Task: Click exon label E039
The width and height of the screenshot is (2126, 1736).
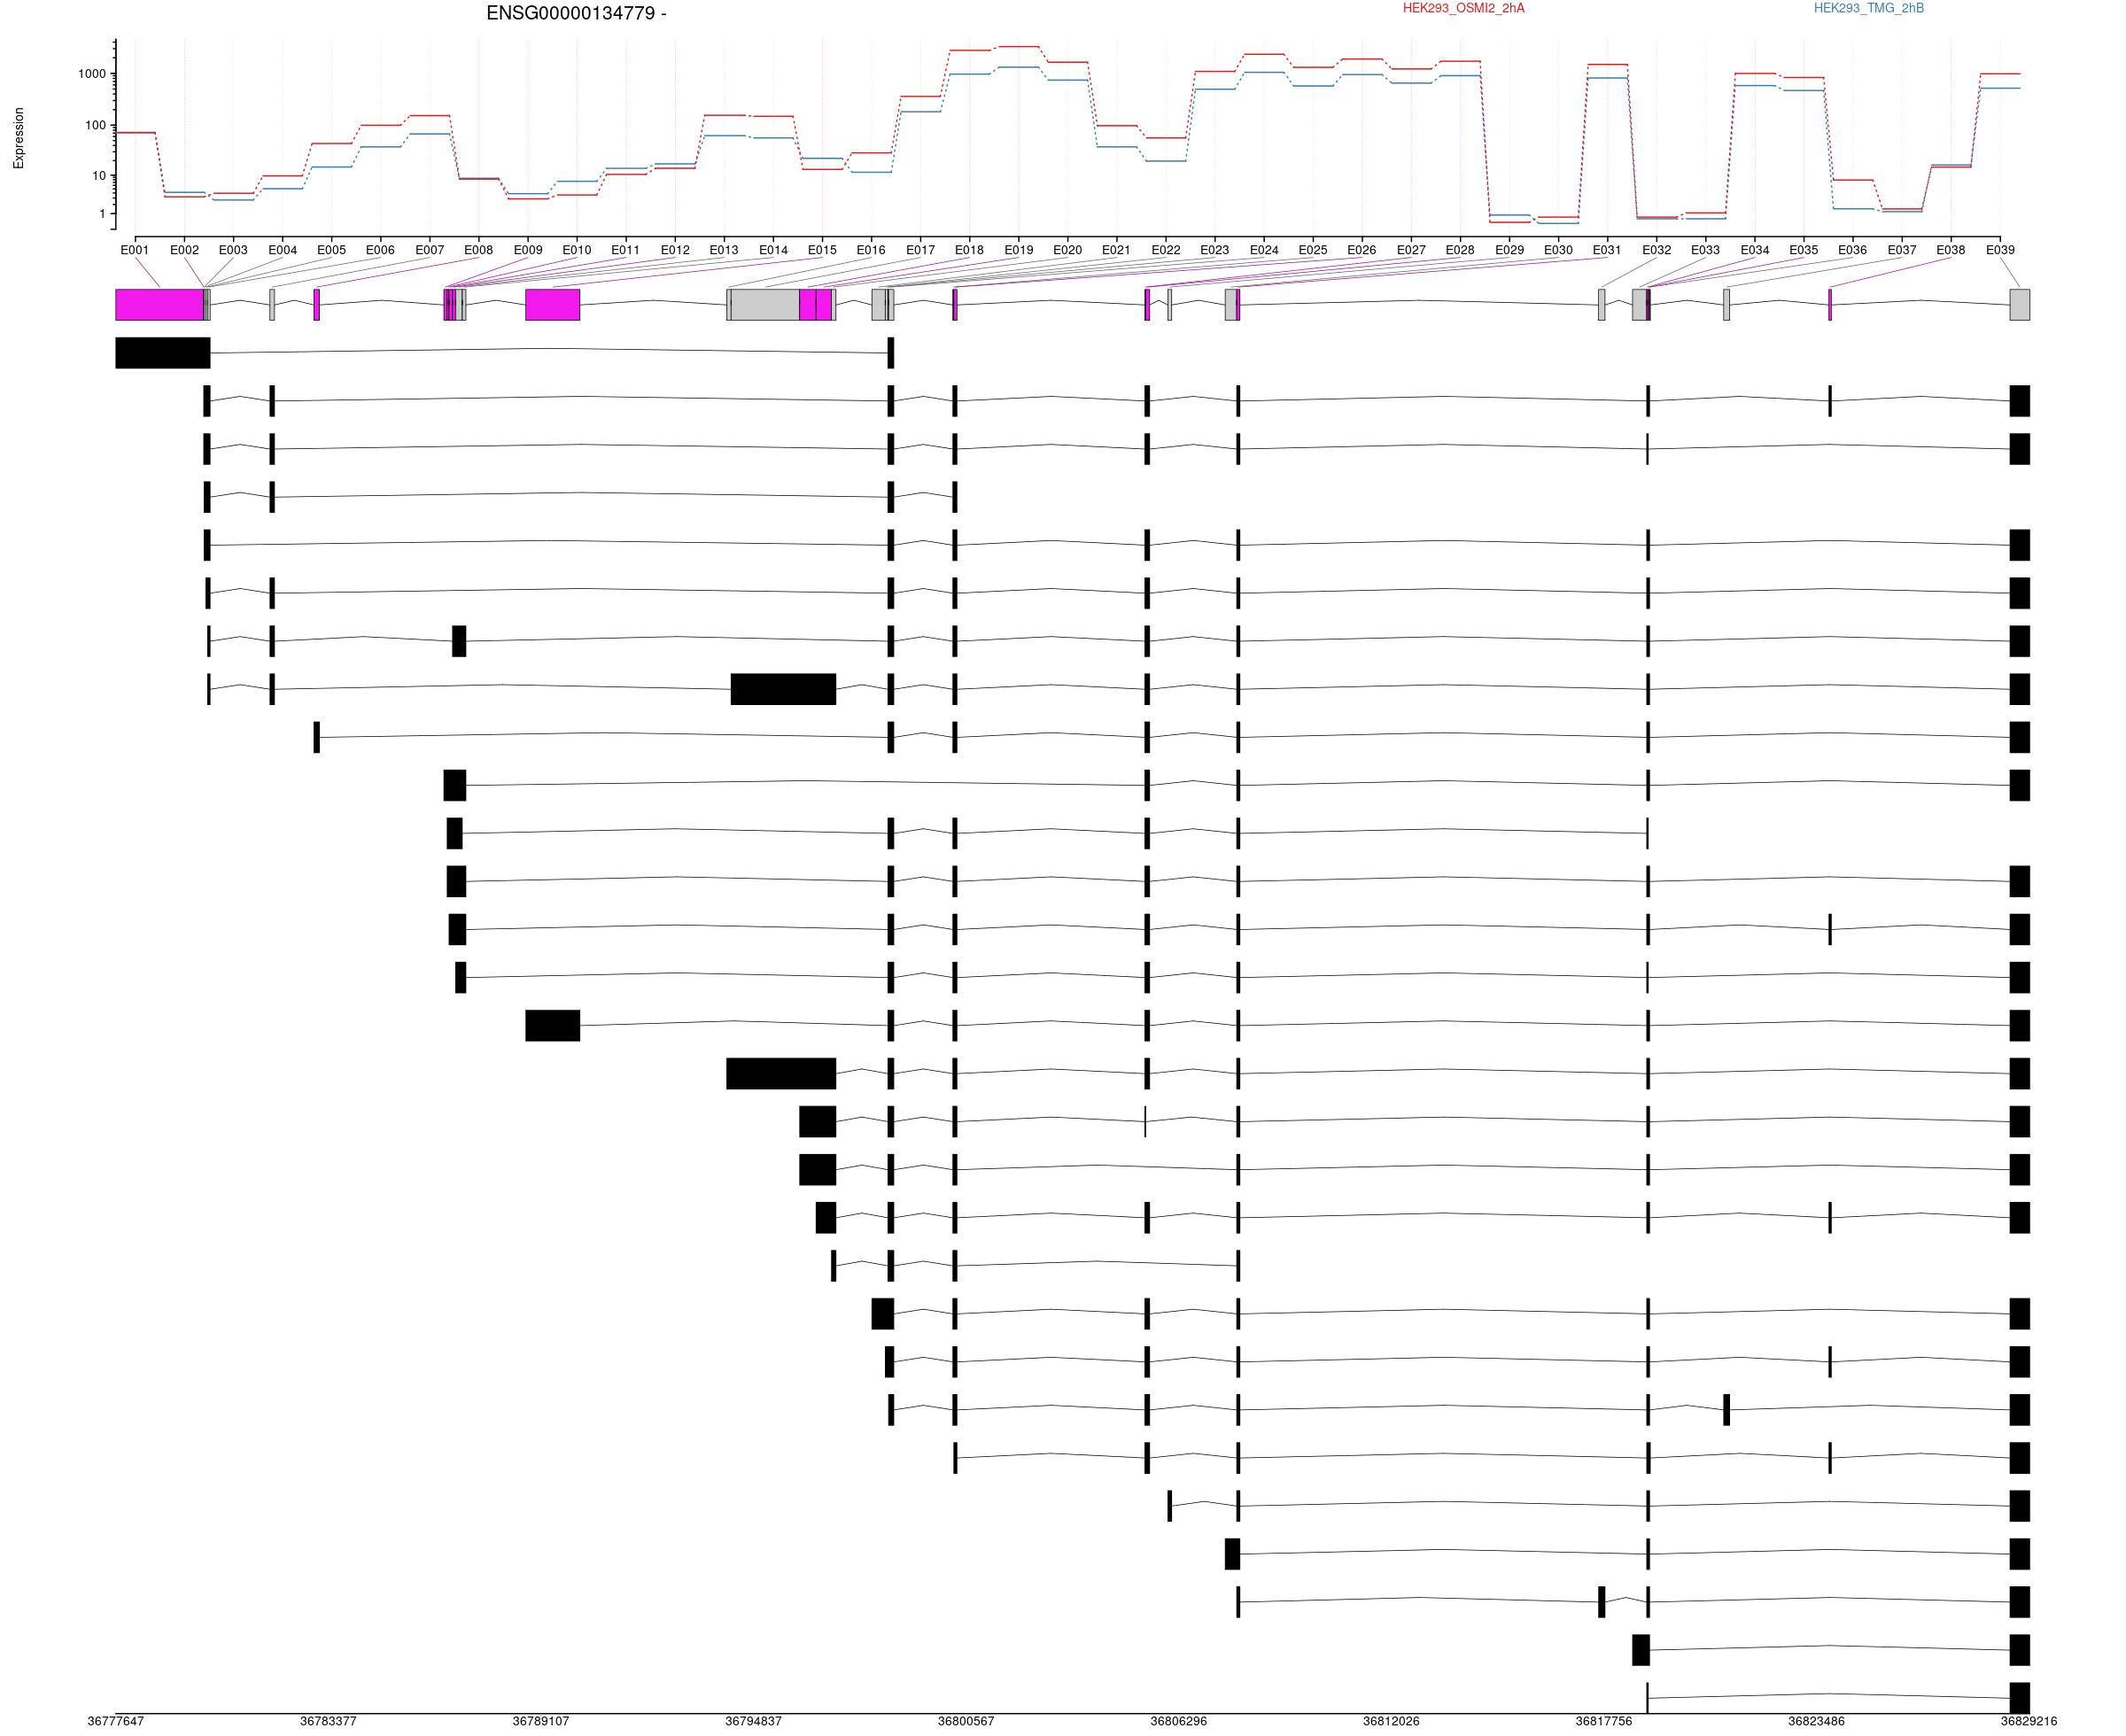Action: pyautogui.click(x=2000, y=250)
